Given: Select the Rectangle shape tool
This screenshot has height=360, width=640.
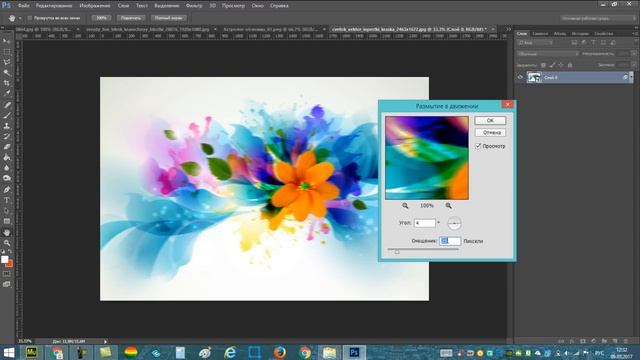Looking at the screenshot, I should [7, 221].
